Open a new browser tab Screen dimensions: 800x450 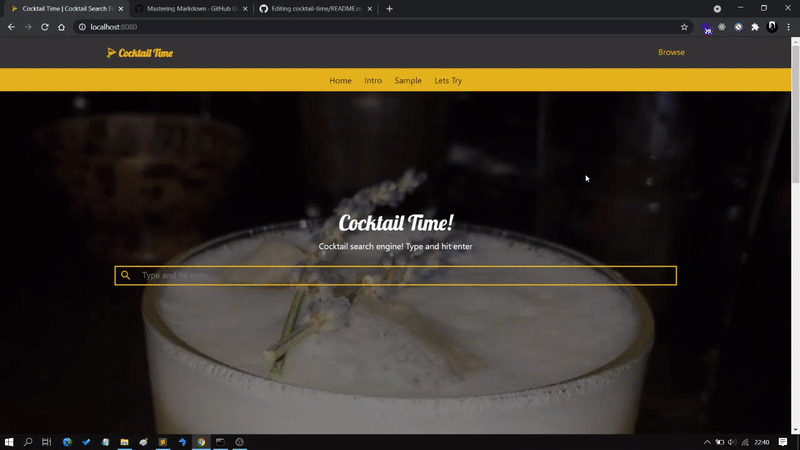click(389, 9)
